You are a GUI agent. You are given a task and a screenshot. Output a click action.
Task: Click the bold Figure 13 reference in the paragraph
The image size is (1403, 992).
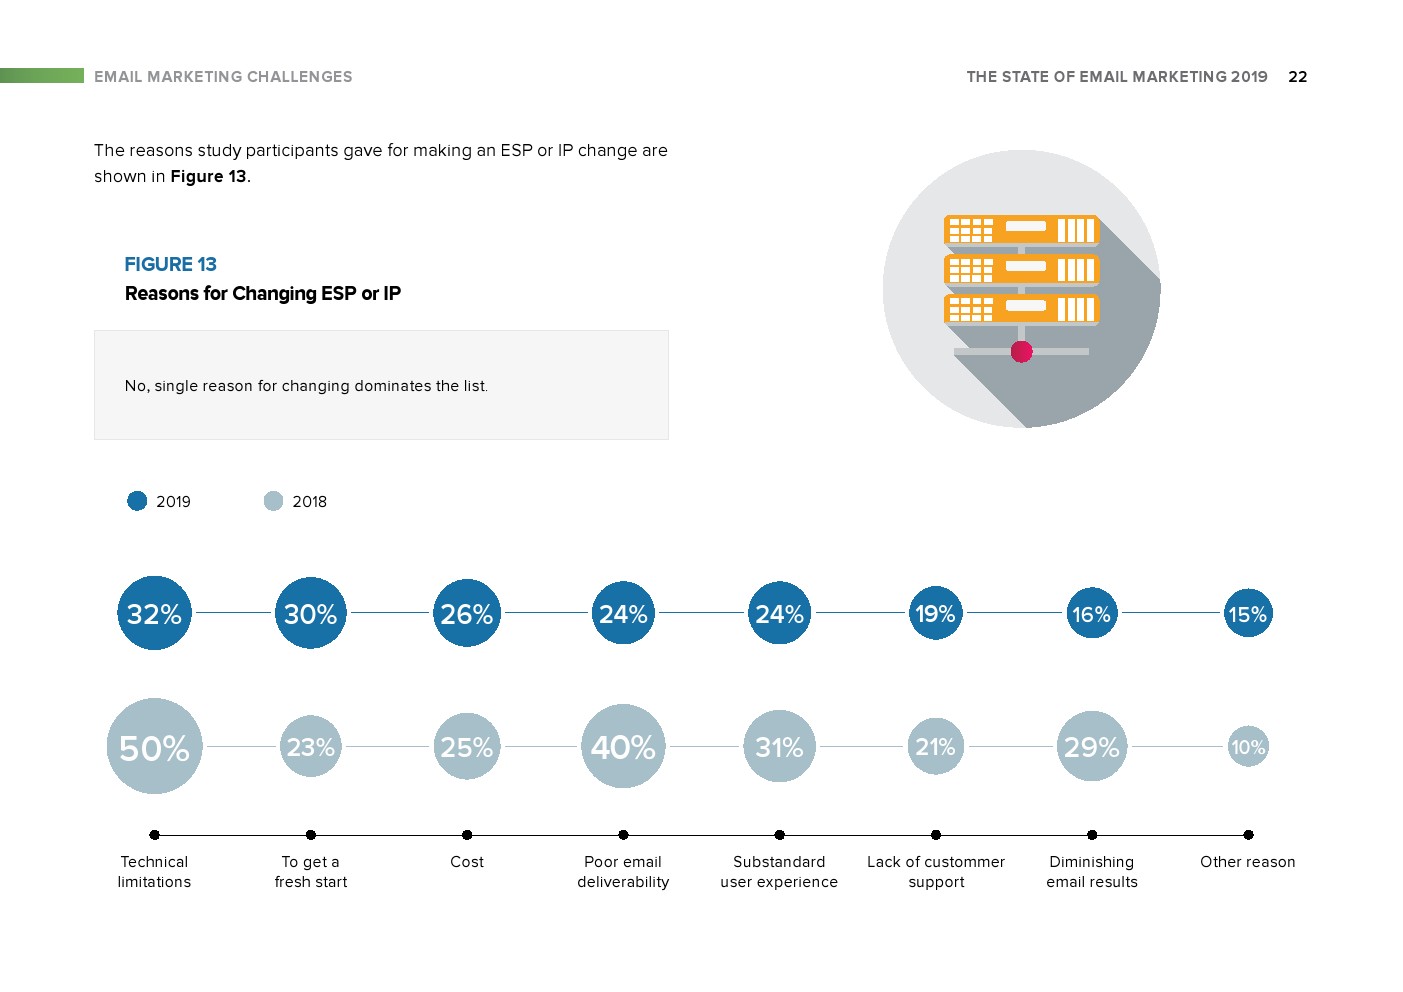click(x=208, y=176)
